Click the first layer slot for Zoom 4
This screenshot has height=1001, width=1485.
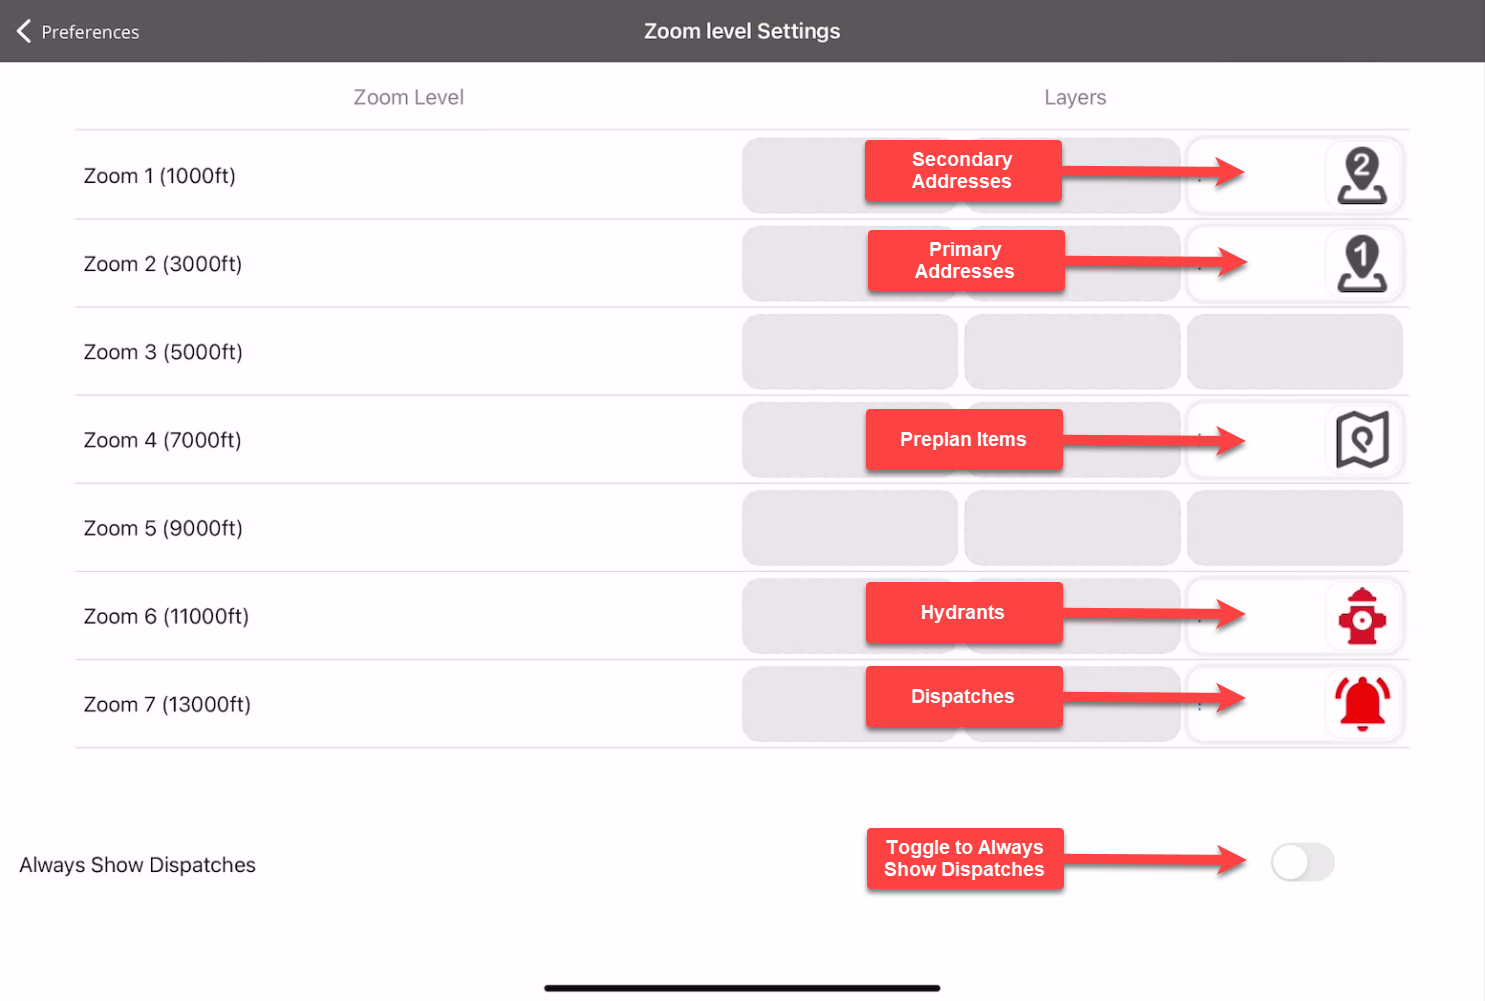803,440
